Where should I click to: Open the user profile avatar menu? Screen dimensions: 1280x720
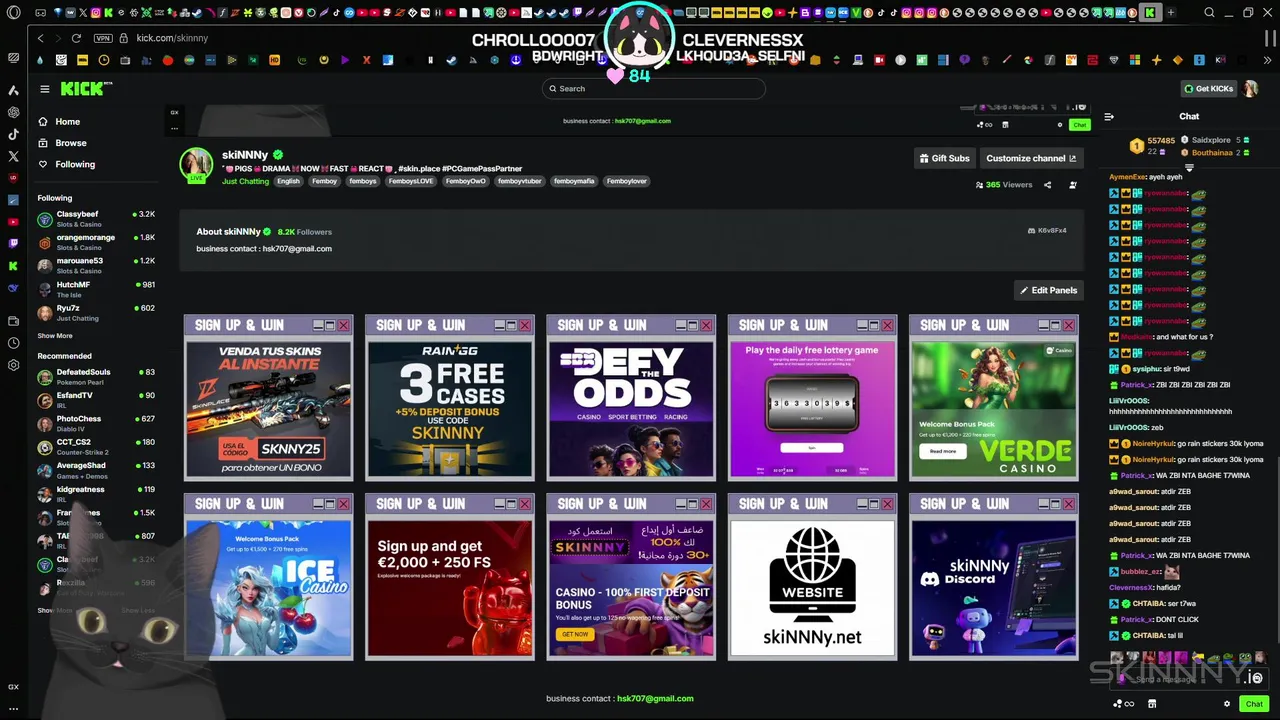[1250, 89]
